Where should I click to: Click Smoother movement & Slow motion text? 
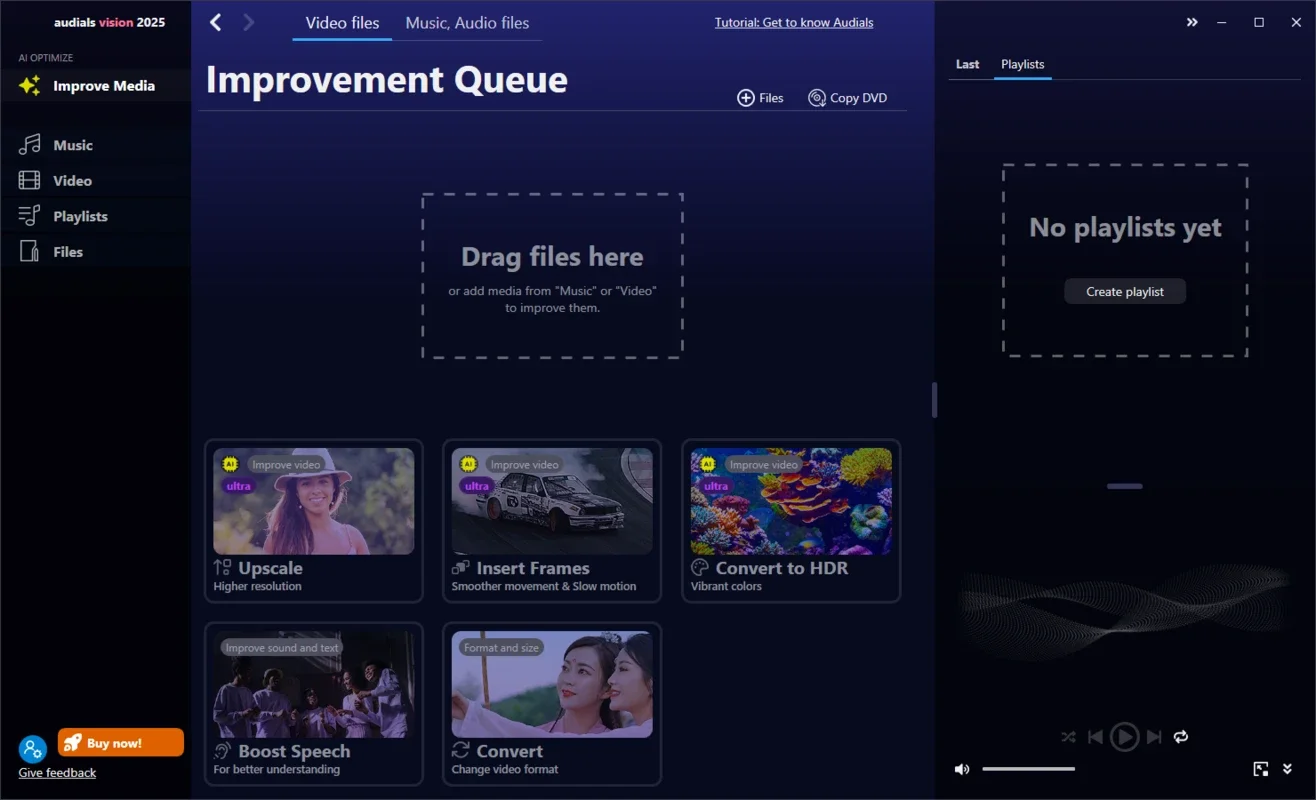click(x=544, y=586)
